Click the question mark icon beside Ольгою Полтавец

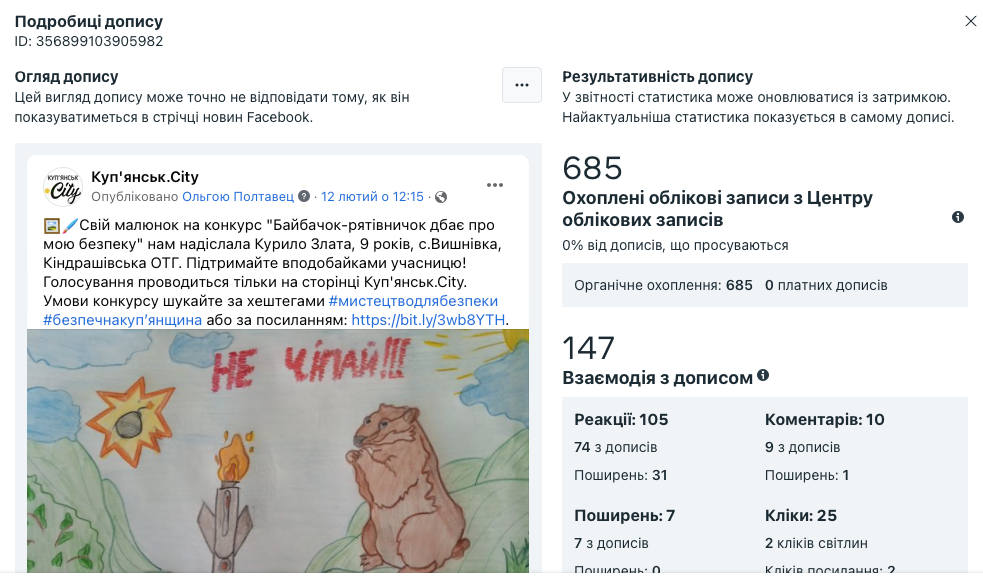point(304,196)
